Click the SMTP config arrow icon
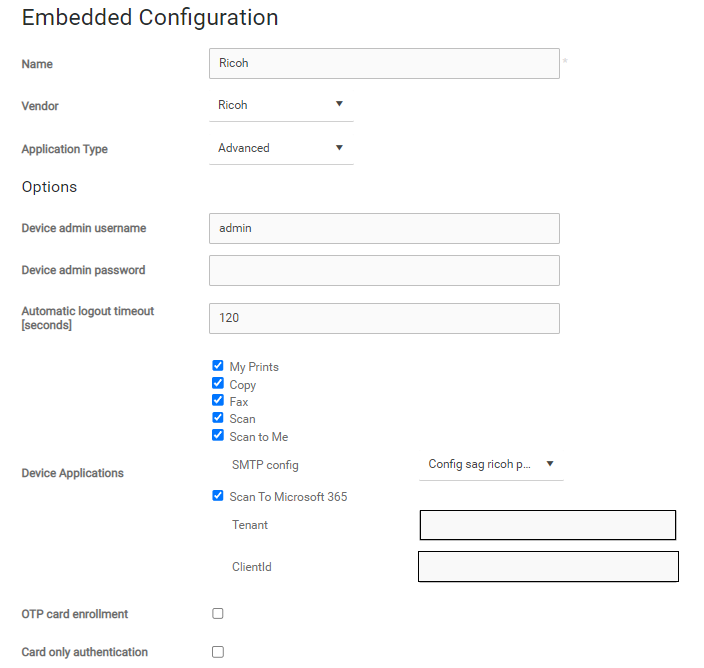The image size is (704, 668). pos(550,464)
